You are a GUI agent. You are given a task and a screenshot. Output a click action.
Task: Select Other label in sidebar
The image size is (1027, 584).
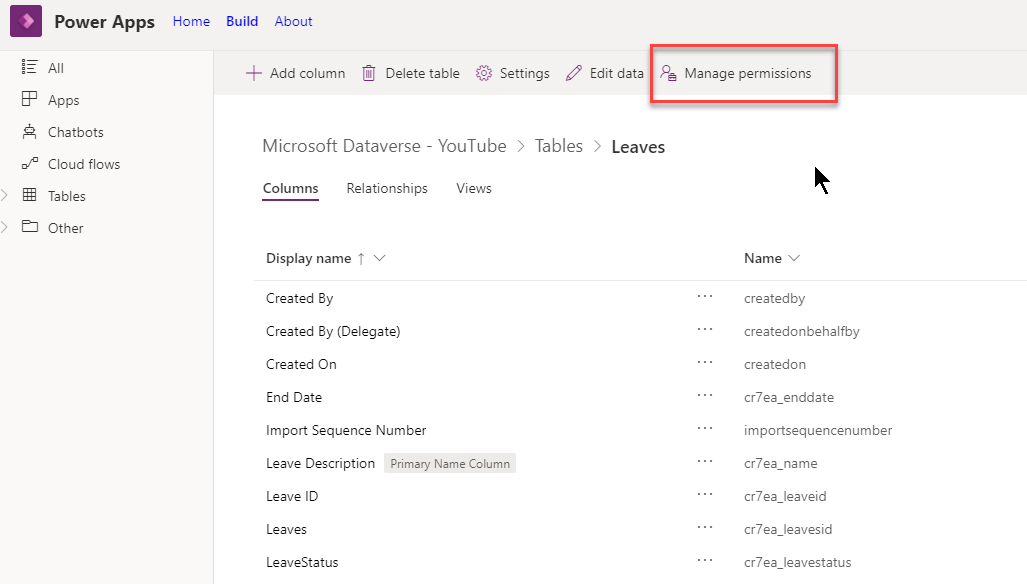tap(65, 228)
